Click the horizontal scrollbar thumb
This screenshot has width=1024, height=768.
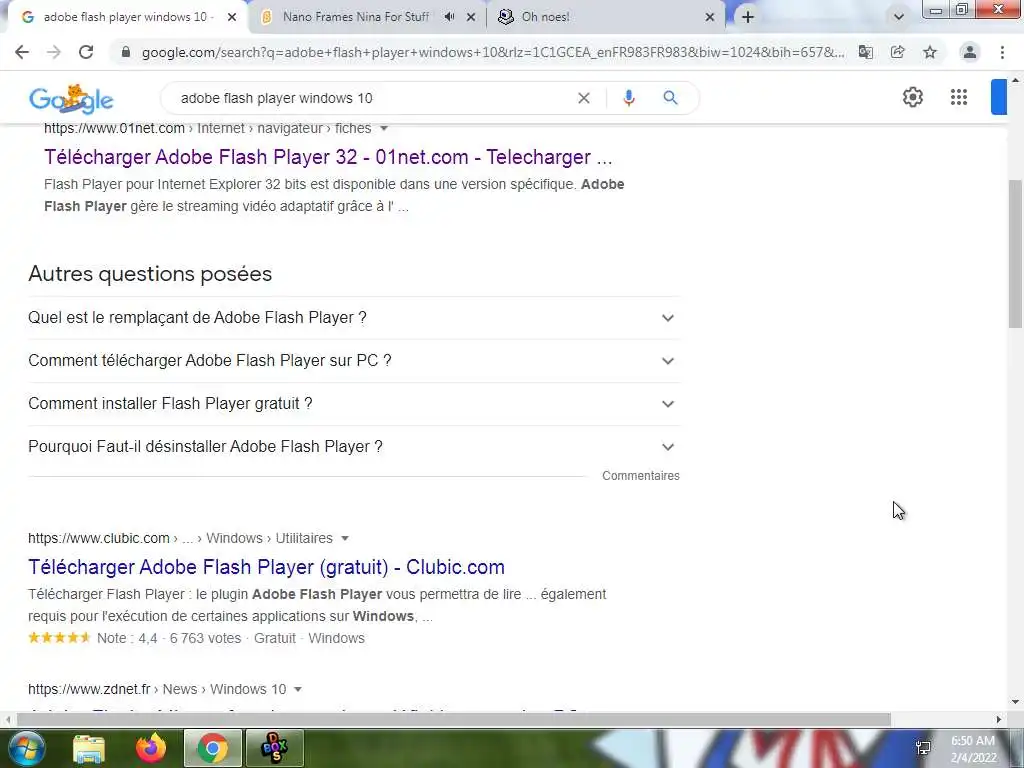coord(454,719)
